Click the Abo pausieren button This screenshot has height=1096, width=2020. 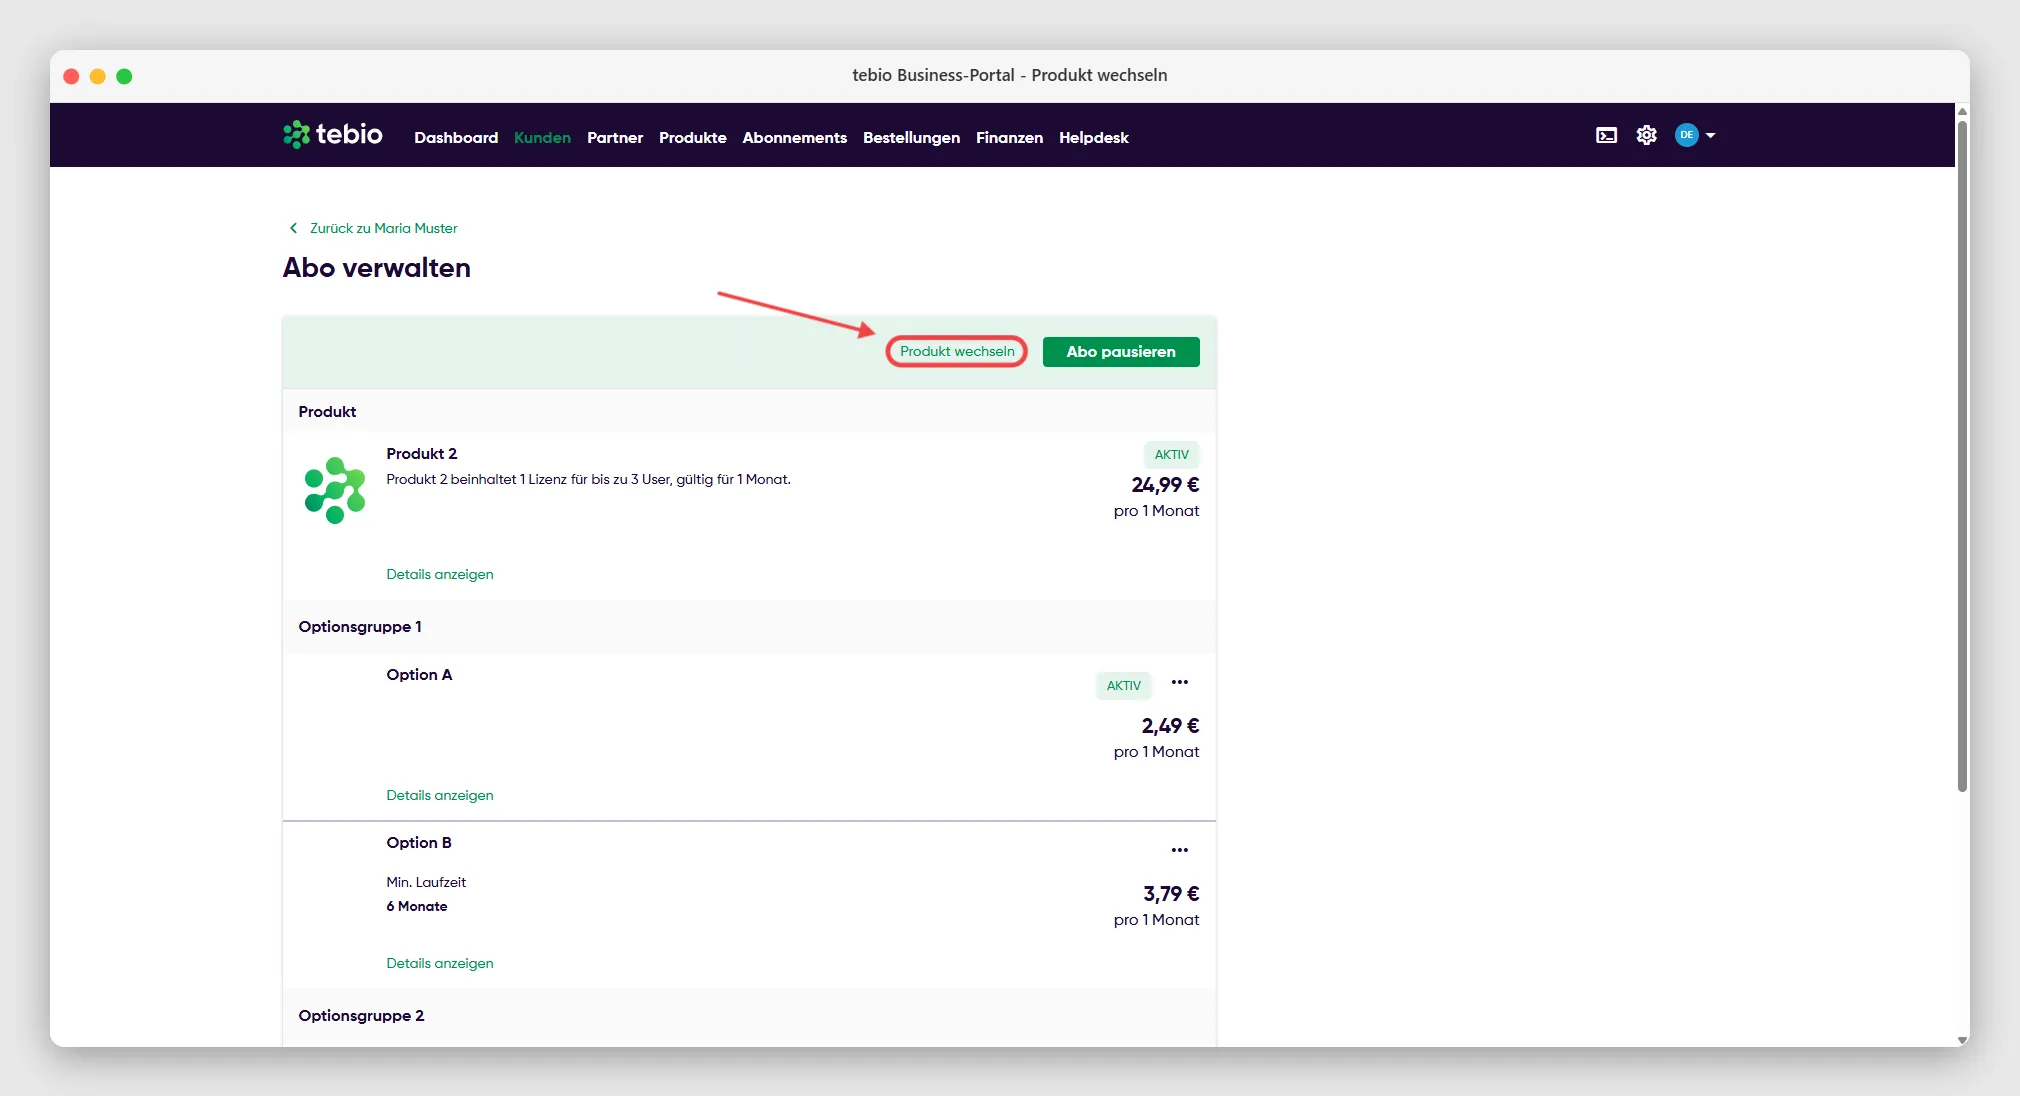(1121, 351)
